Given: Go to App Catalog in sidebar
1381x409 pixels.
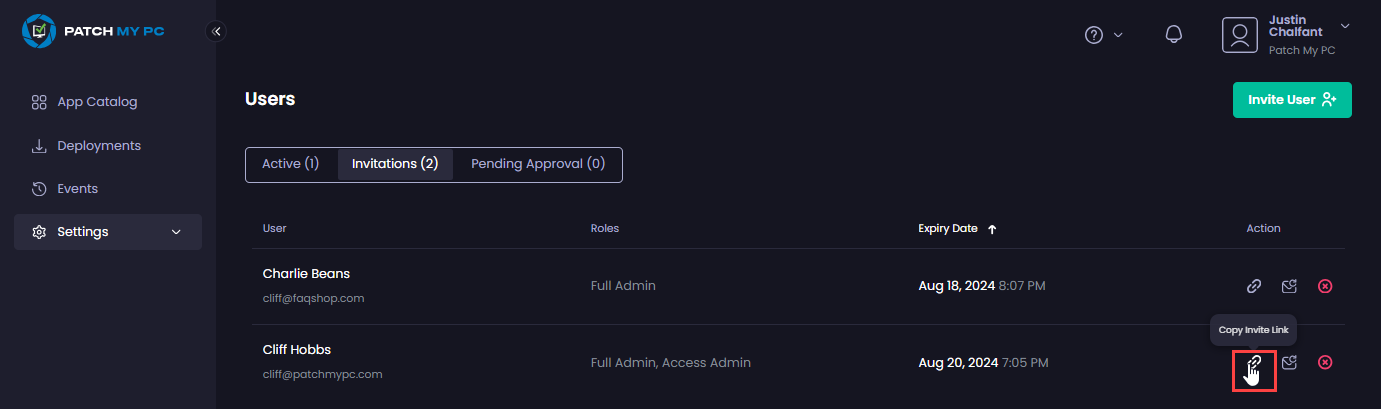Looking at the screenshot, I should coord(97,102).
